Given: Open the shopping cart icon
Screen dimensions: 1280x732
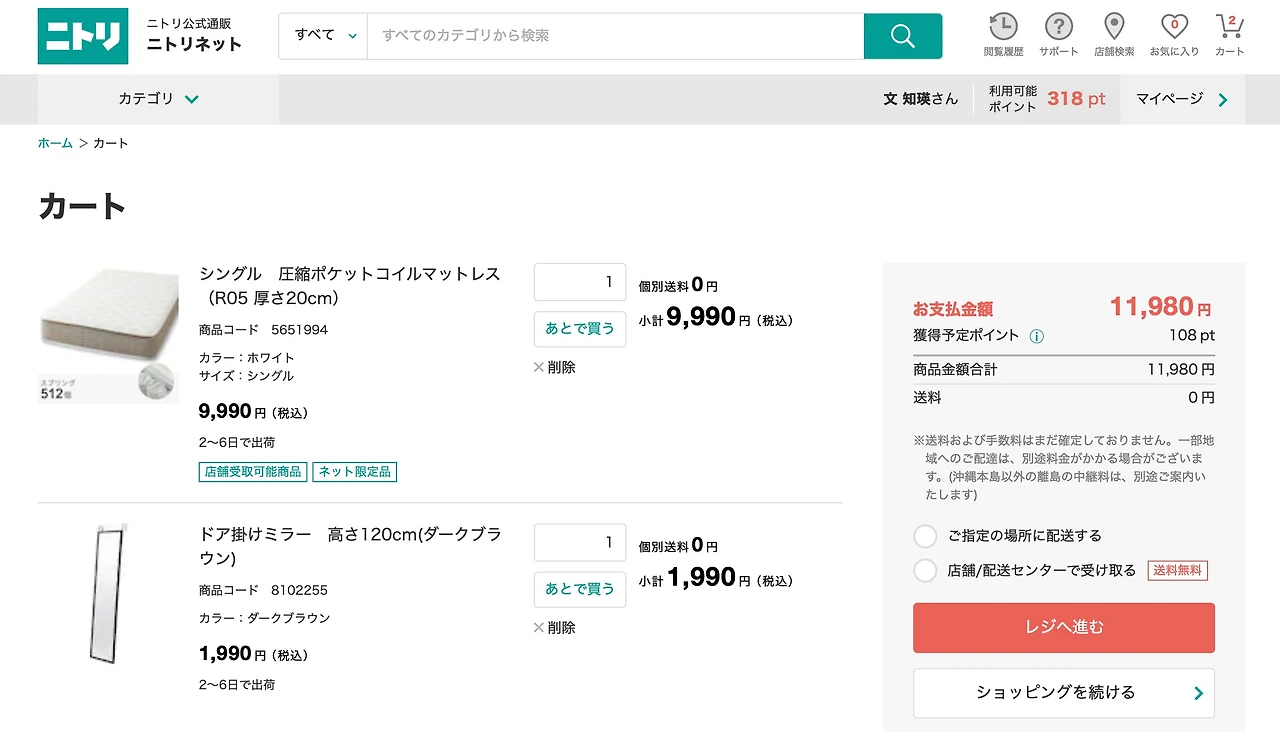Looking at the screenshot, I should (1229, 27).
